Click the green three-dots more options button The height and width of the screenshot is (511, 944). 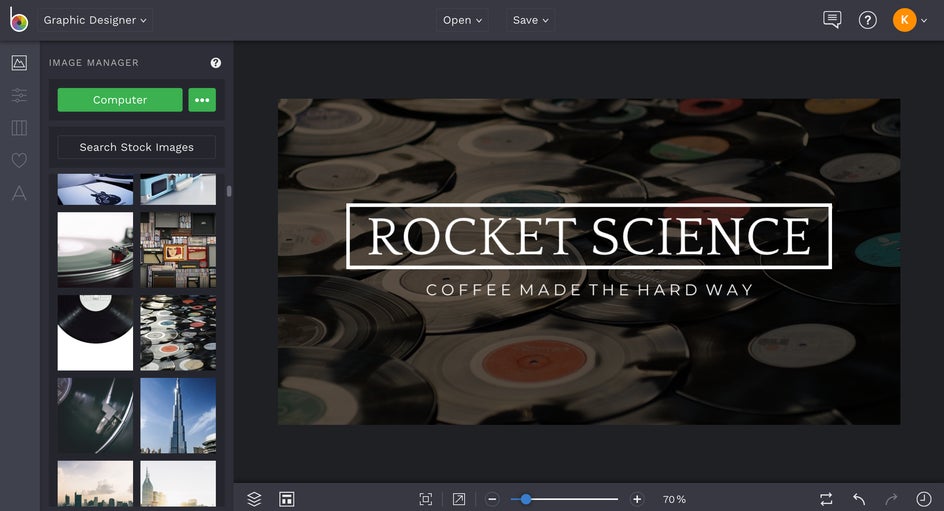[202, 100]
